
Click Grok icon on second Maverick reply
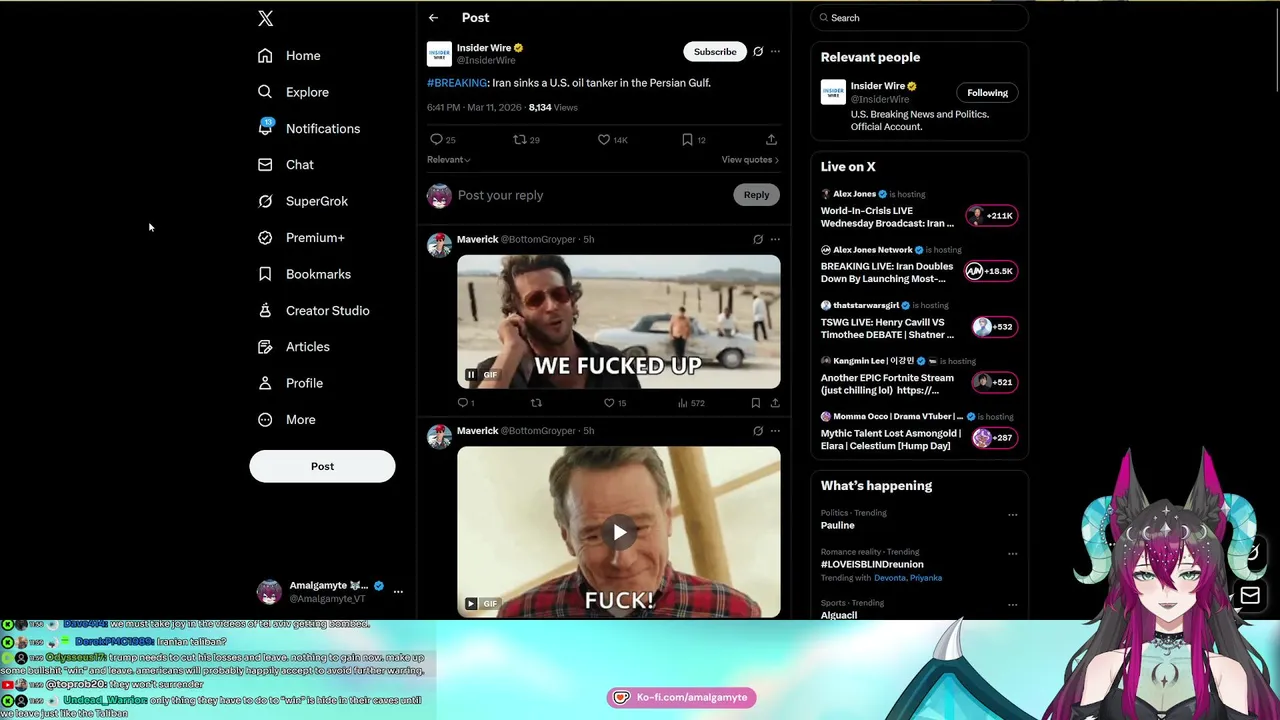click(758, 431)
